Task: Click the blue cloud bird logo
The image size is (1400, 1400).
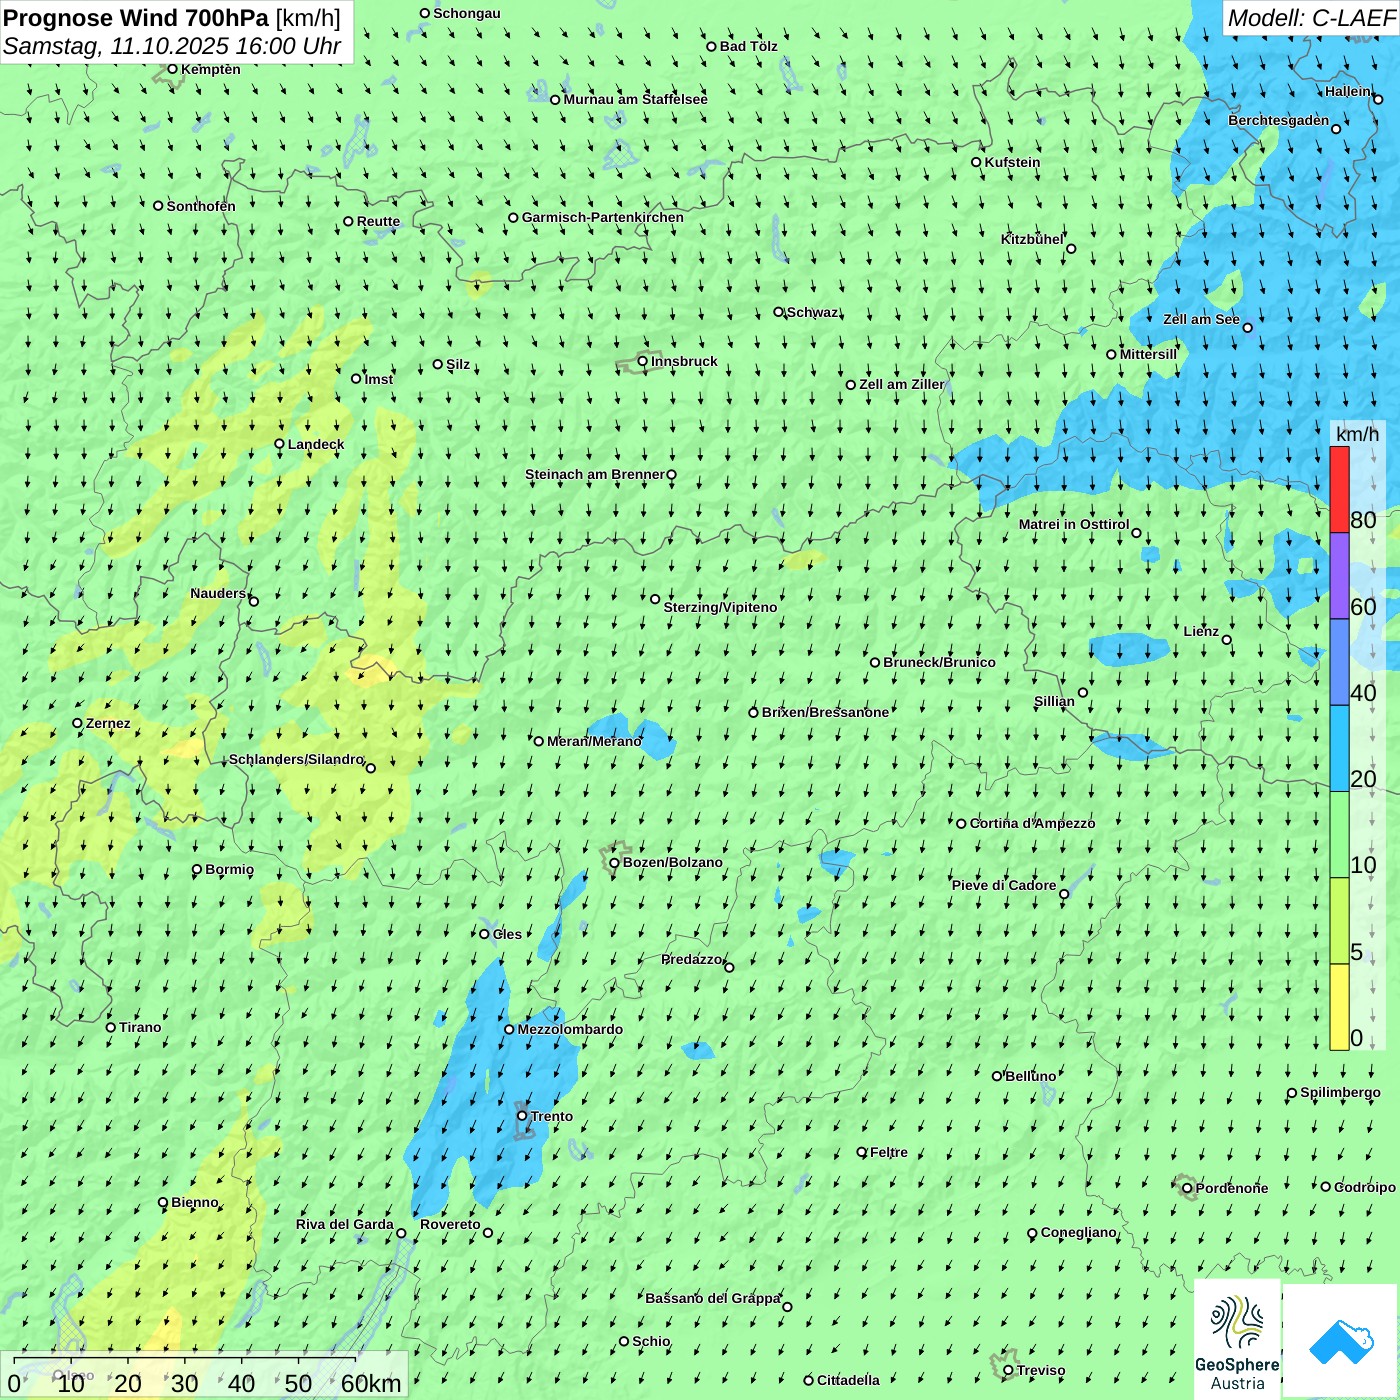Action: click(1341, 1341)
